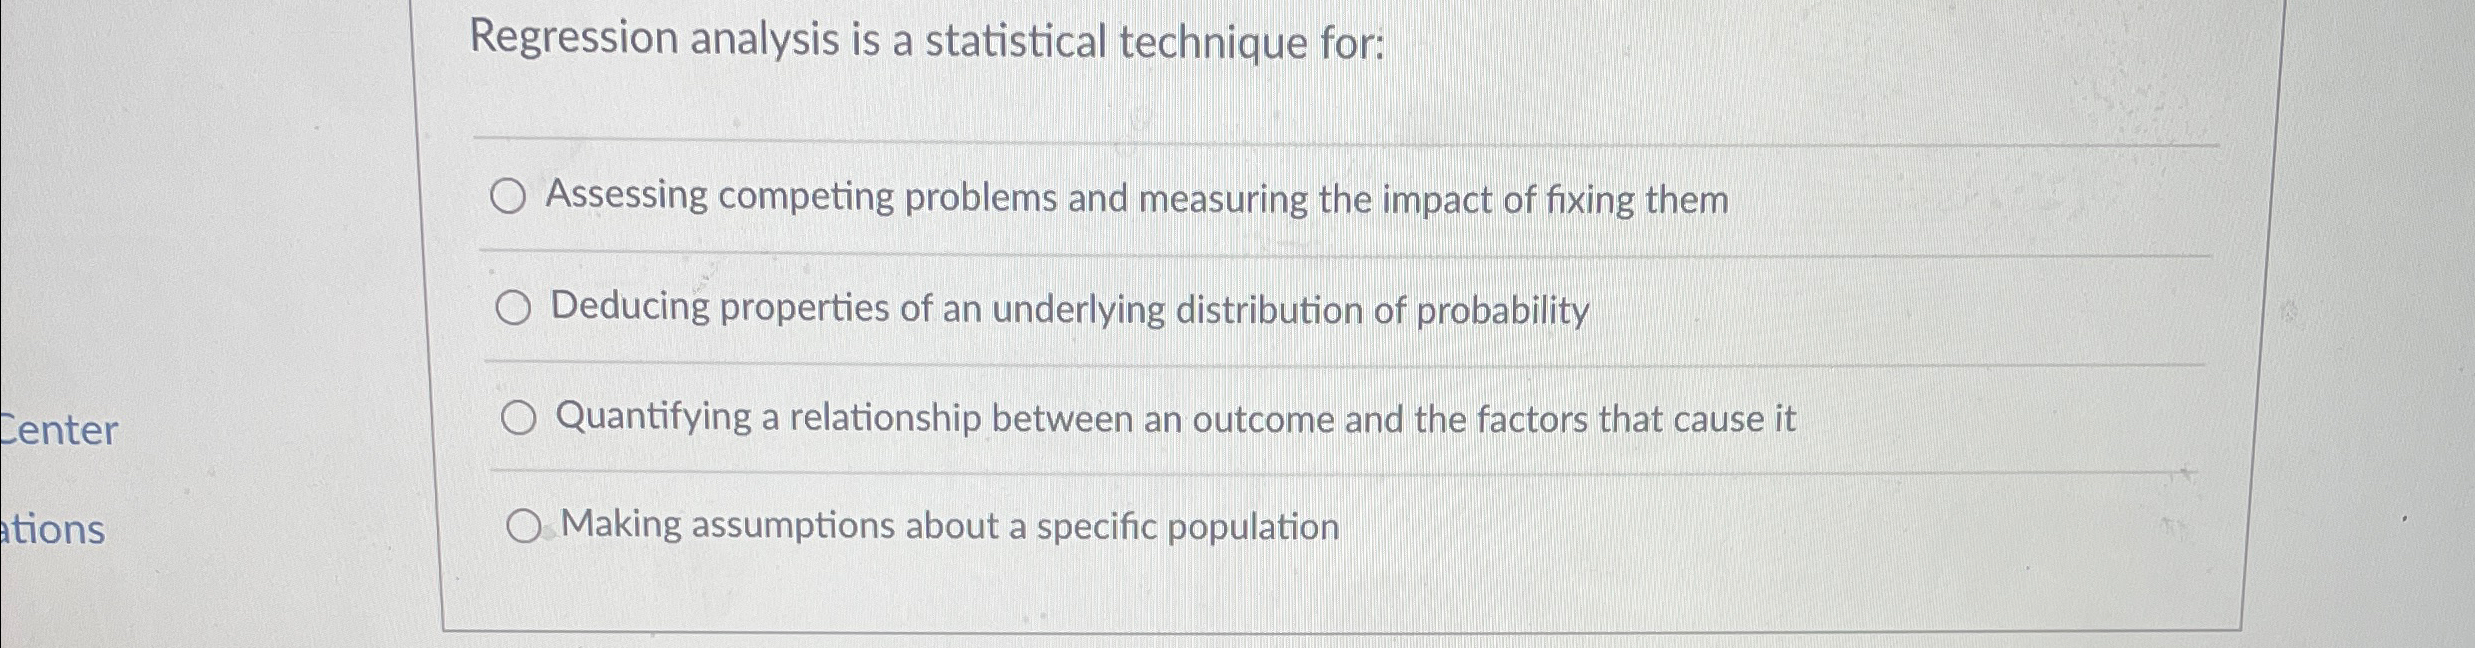The width and height of the screenshot is (2475, 648).
Task: Click the answer text 'Quantifying a relationship between an outcome'
Action: click(1175, 418)
